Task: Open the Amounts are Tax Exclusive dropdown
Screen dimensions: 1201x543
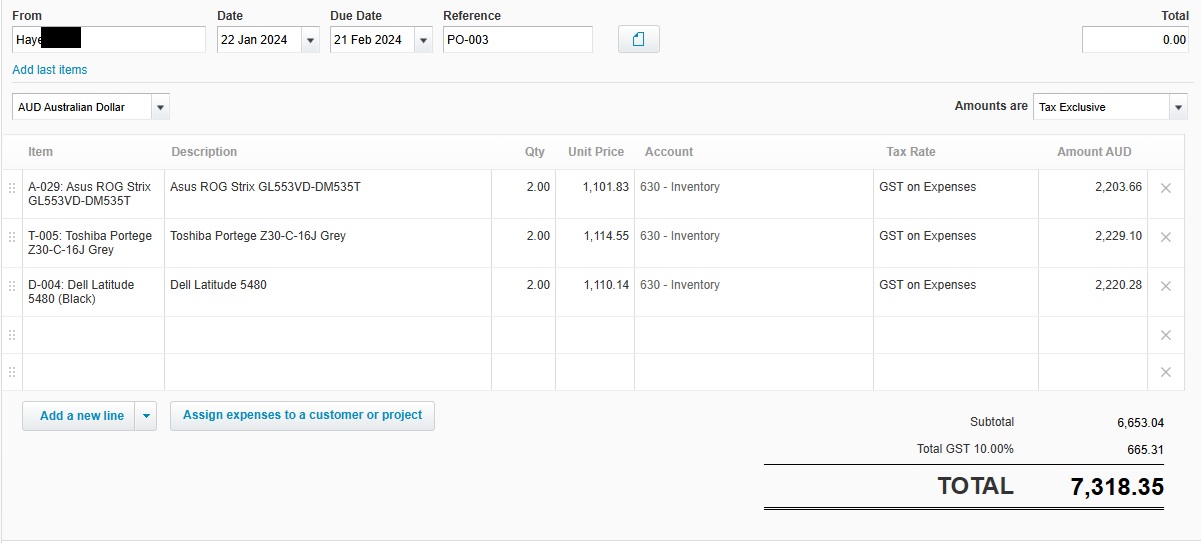Action: [1178, 107]
